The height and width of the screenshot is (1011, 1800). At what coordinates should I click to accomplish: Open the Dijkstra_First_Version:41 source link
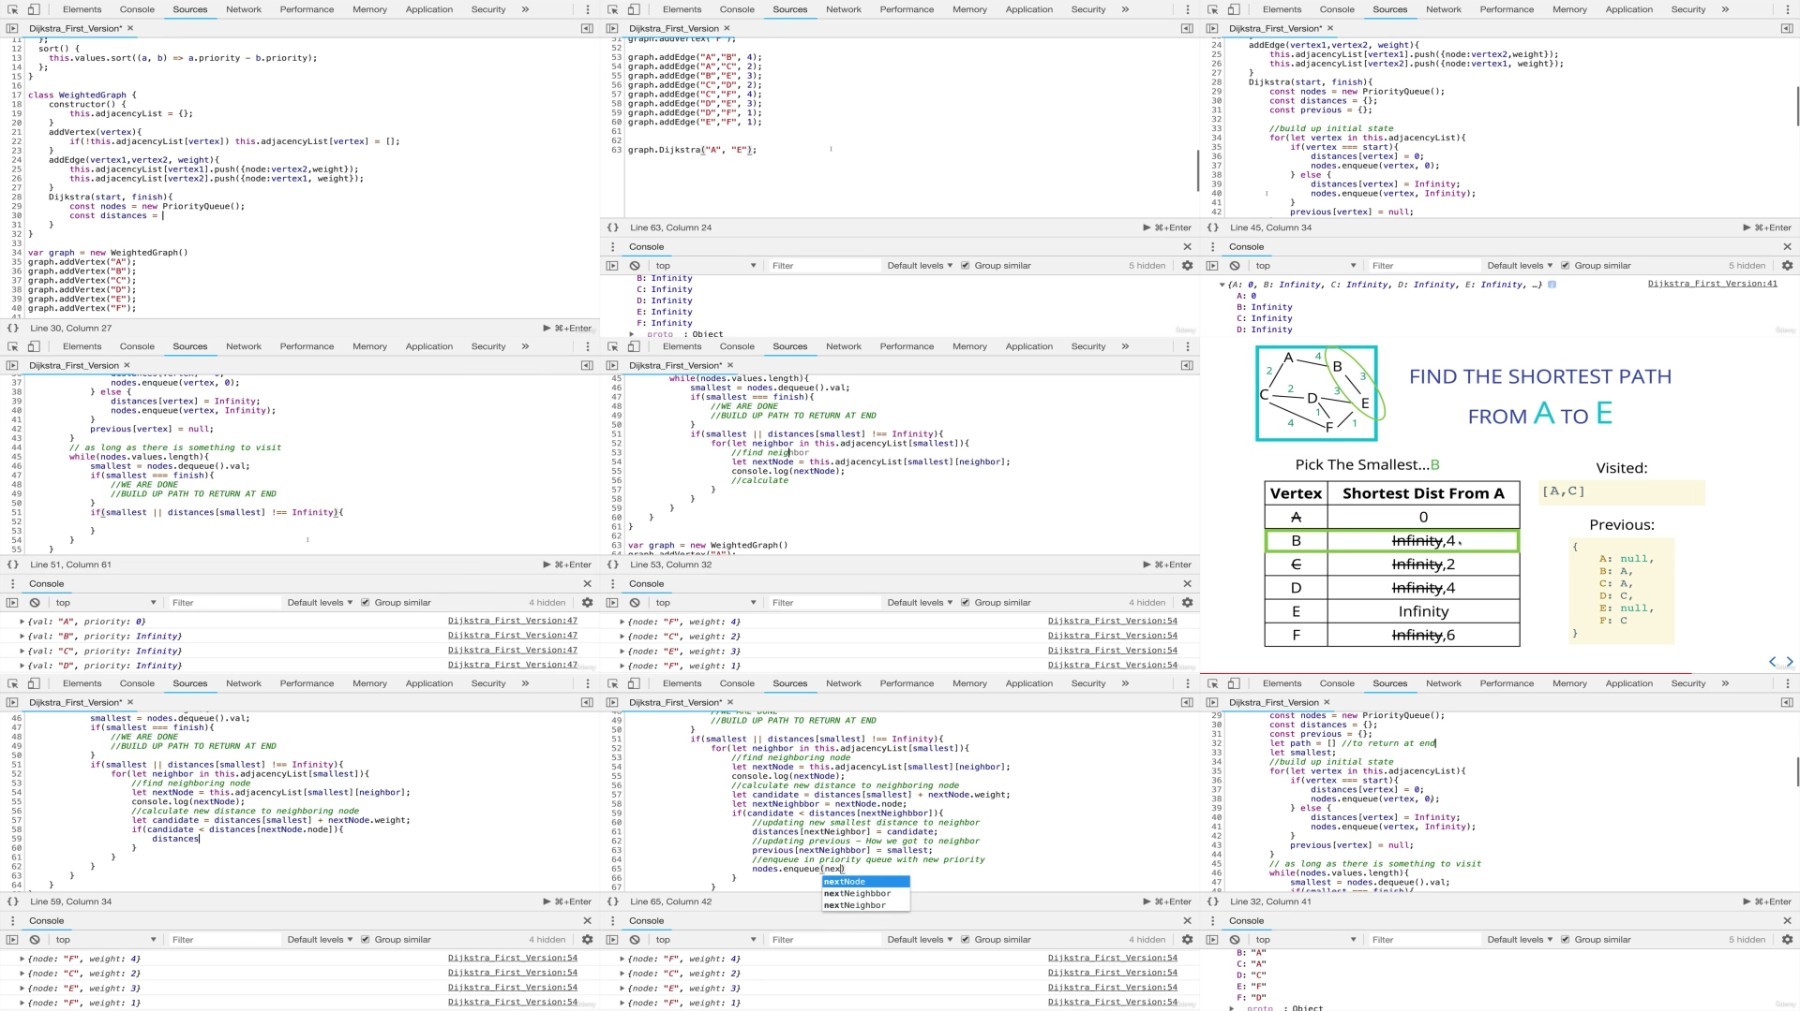[x=1712, y=284]
